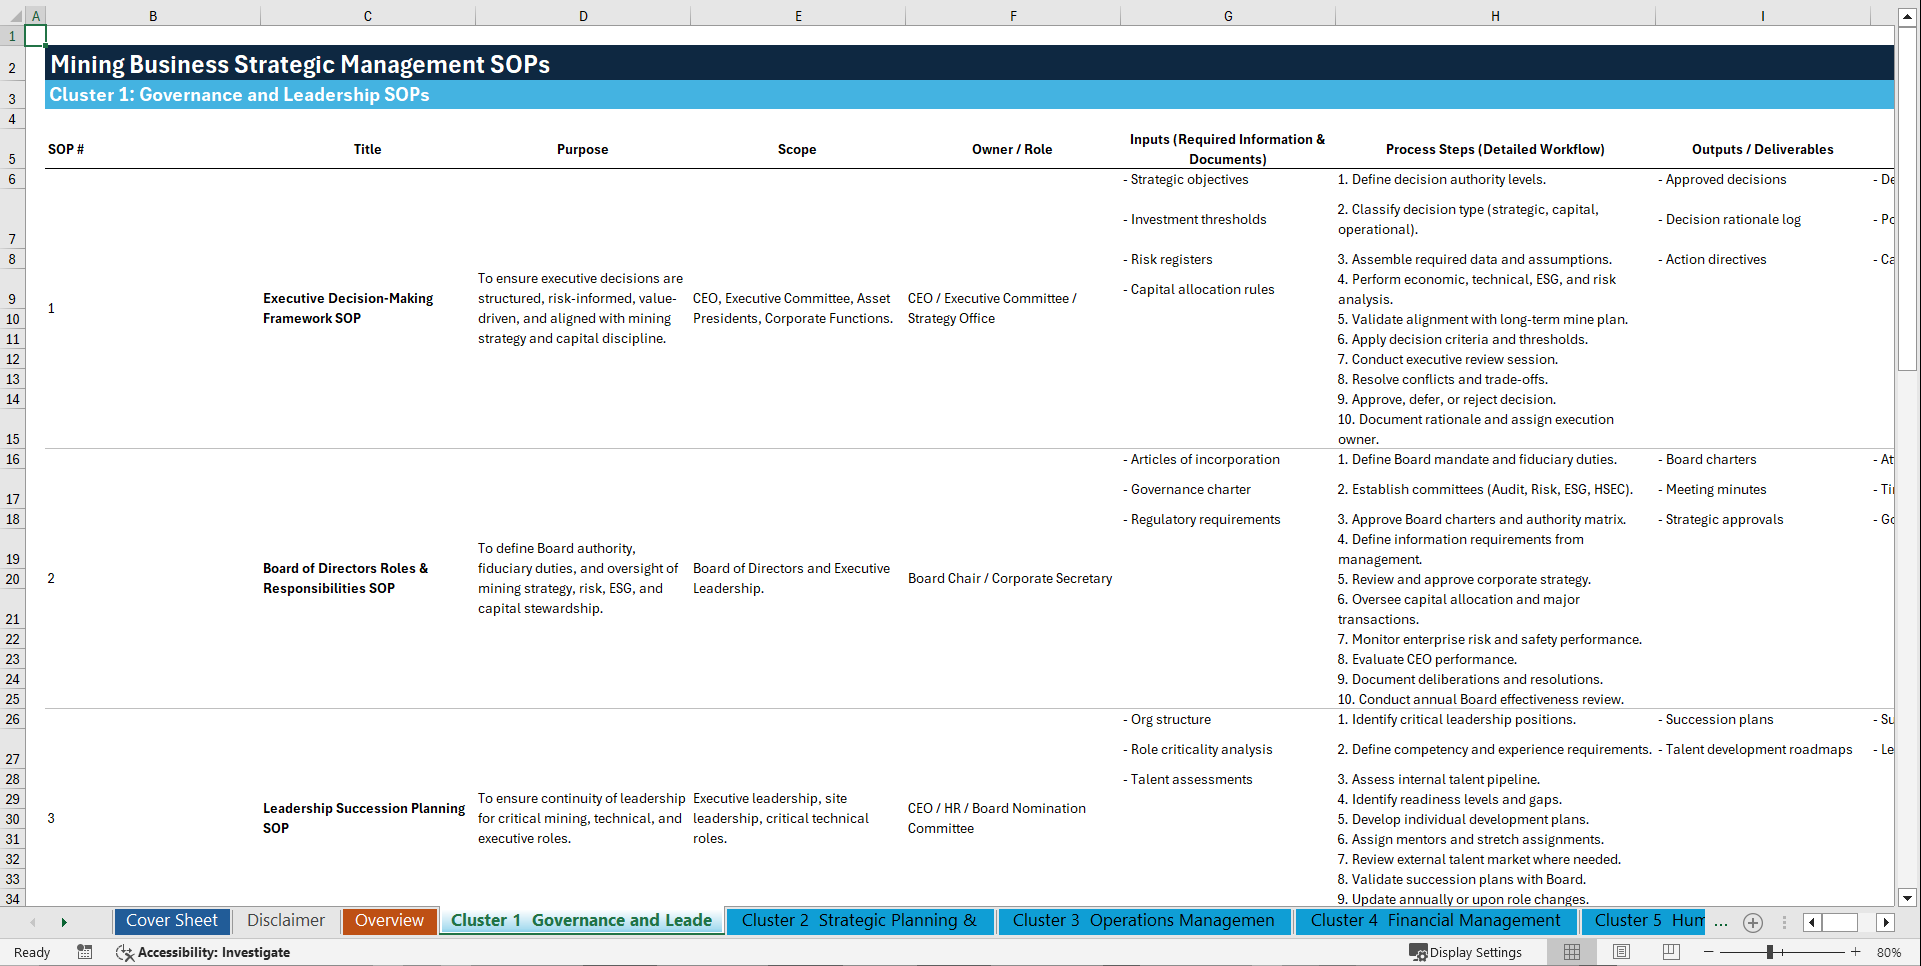Click the zoom in plus icon

point(1857,952)
